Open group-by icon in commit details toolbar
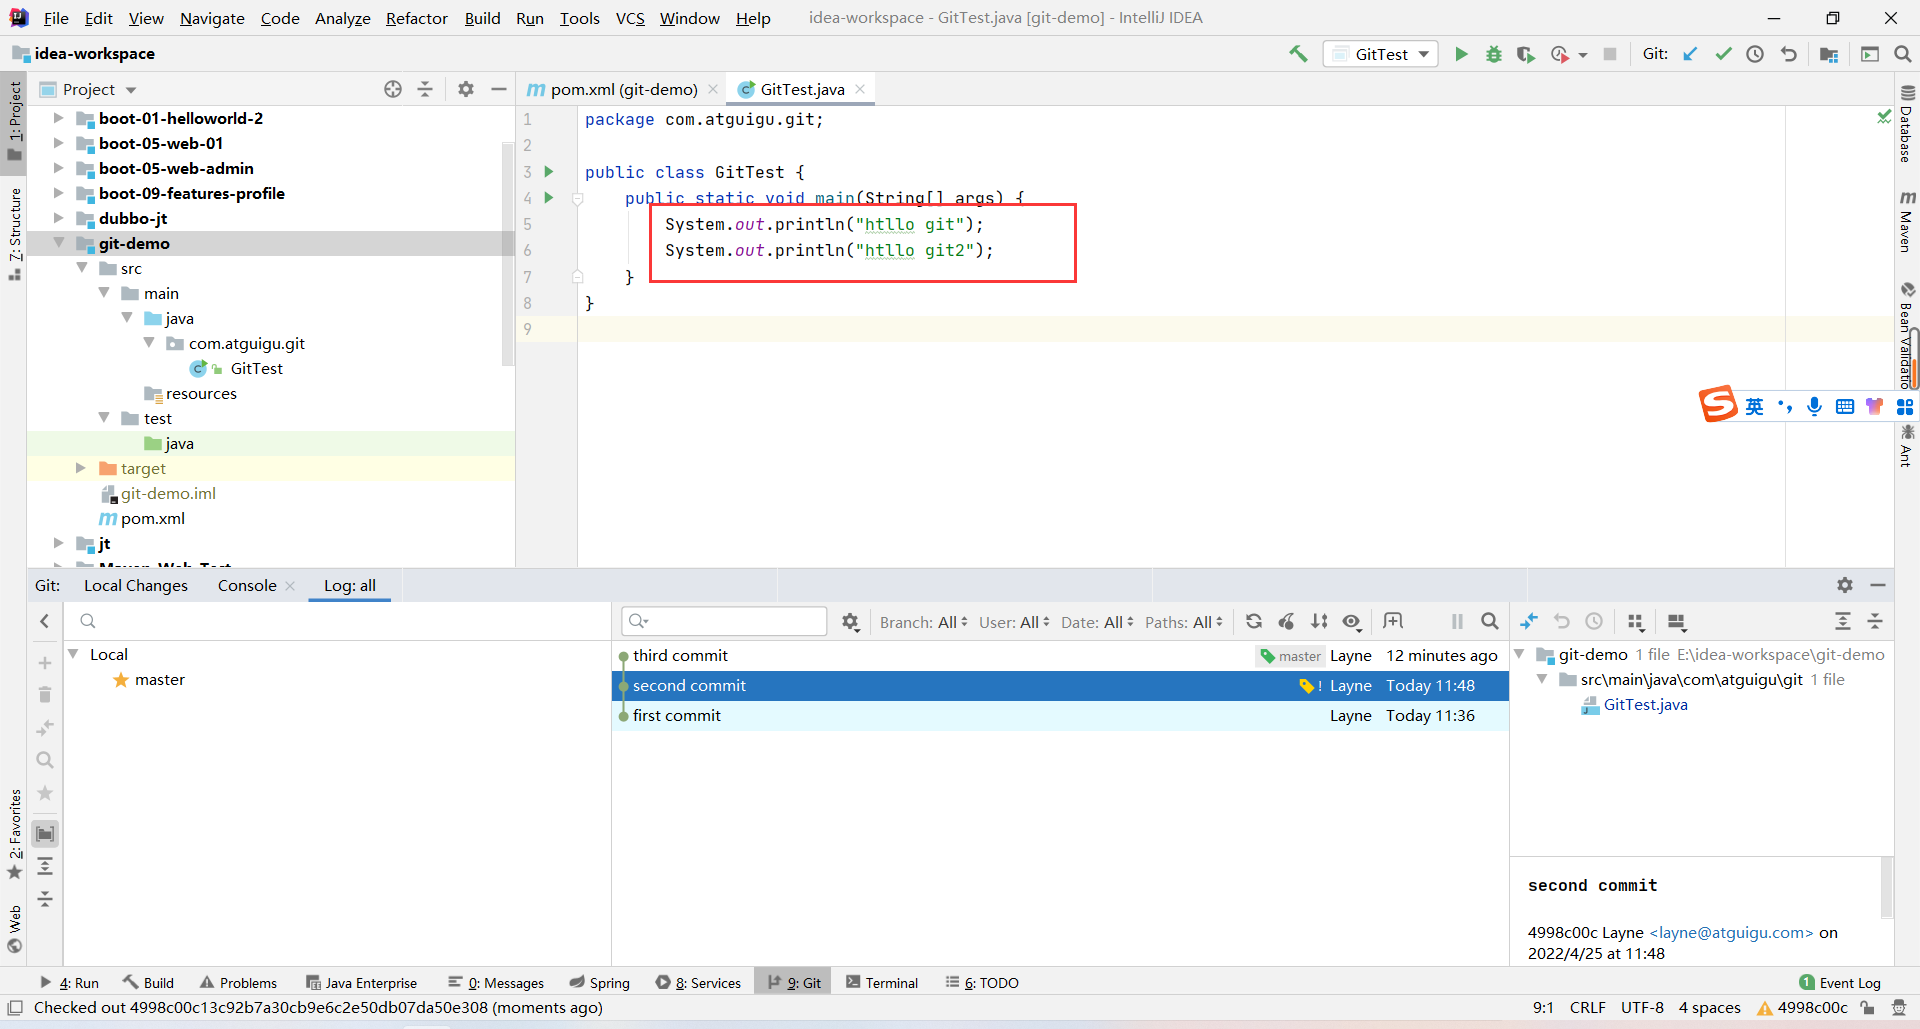The height and width of the screenshot is (1029, 1920). [1636, 621]
